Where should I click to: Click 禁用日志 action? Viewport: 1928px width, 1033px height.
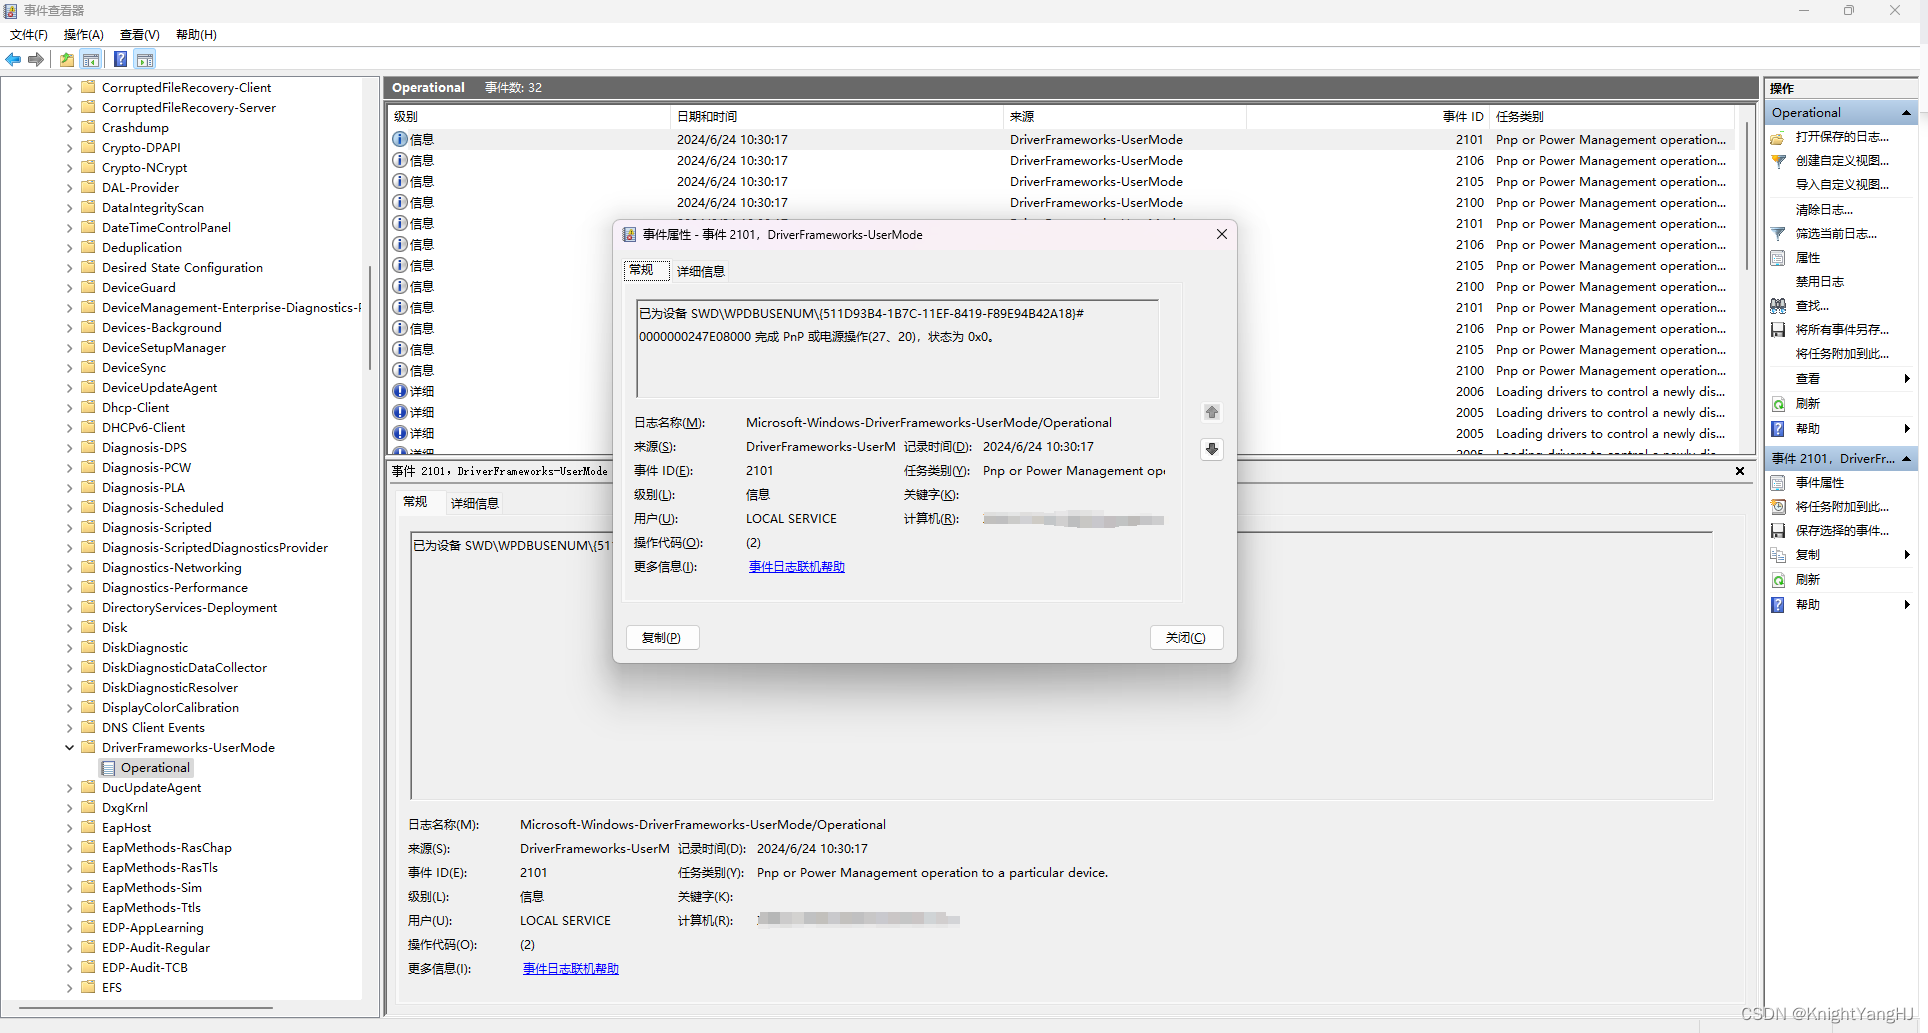pyautogui.click(x=1820, y=282)
